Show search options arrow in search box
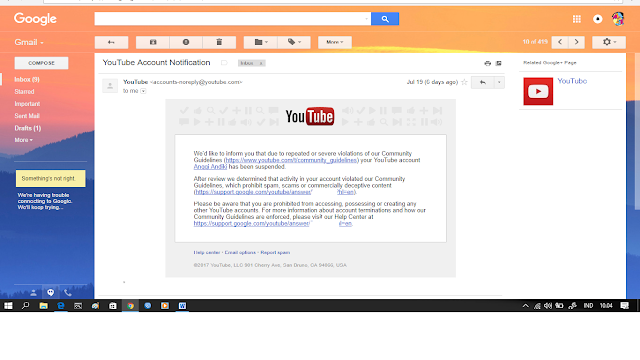The height and width of the screenshot is (360, 640). [x=367, y=19]
